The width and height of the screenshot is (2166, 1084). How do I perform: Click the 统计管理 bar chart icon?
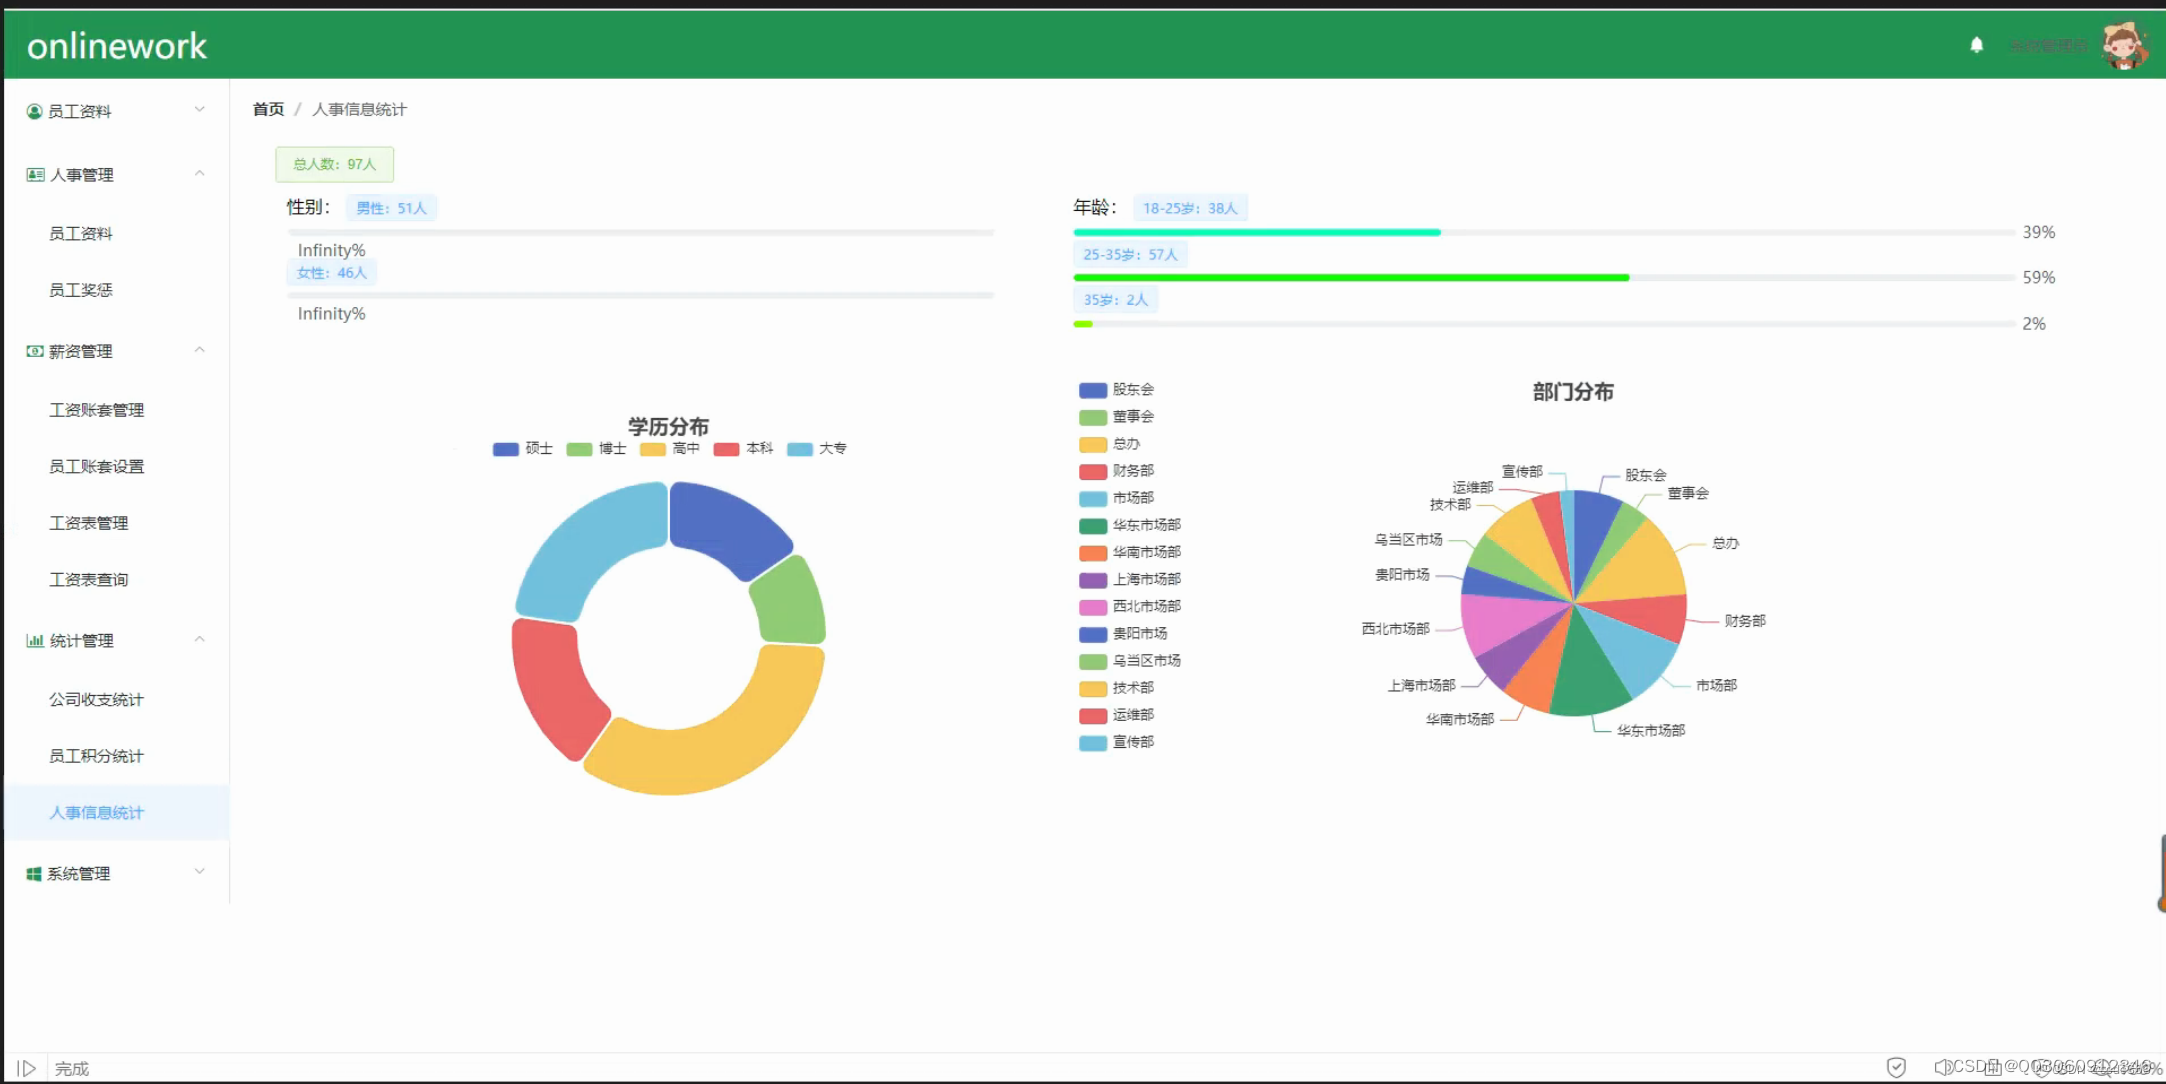pyautogui.click(x=35, y=641)
